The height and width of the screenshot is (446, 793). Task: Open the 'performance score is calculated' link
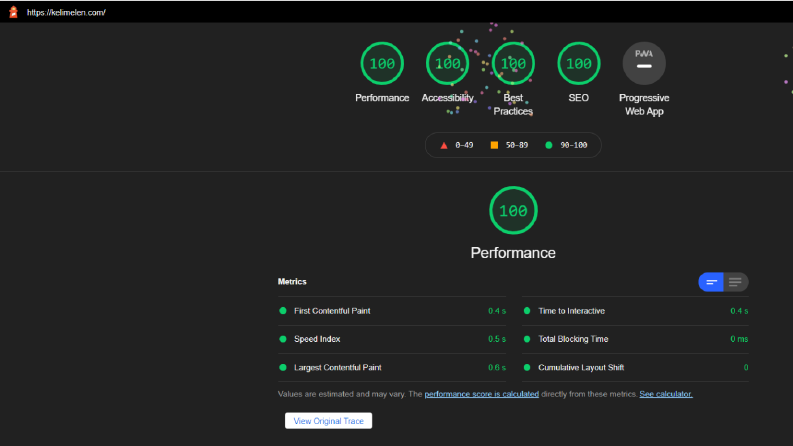pos(481,394)
